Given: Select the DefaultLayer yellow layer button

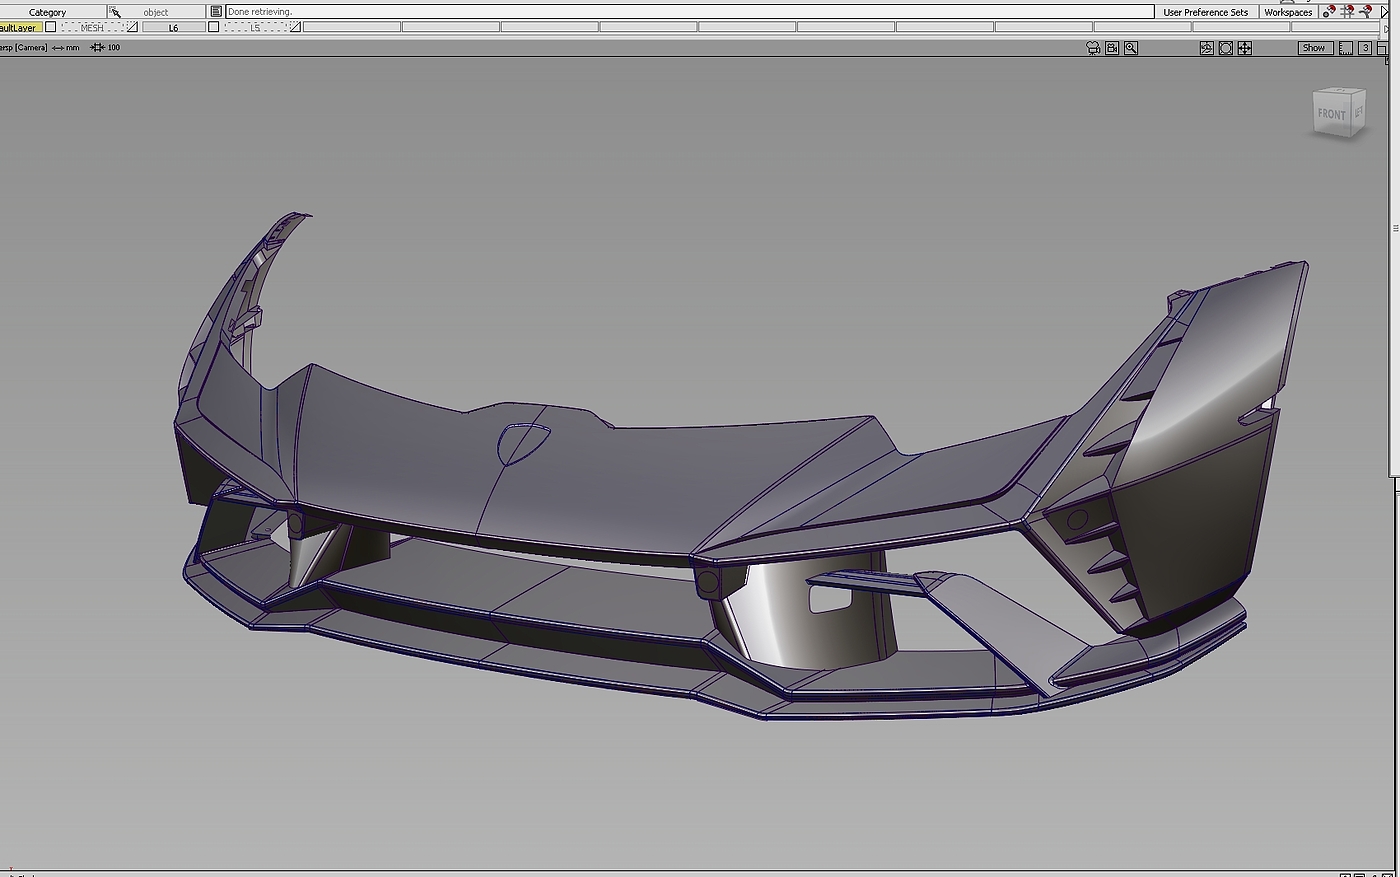Looking at the screenshot, I should (19, 27).
